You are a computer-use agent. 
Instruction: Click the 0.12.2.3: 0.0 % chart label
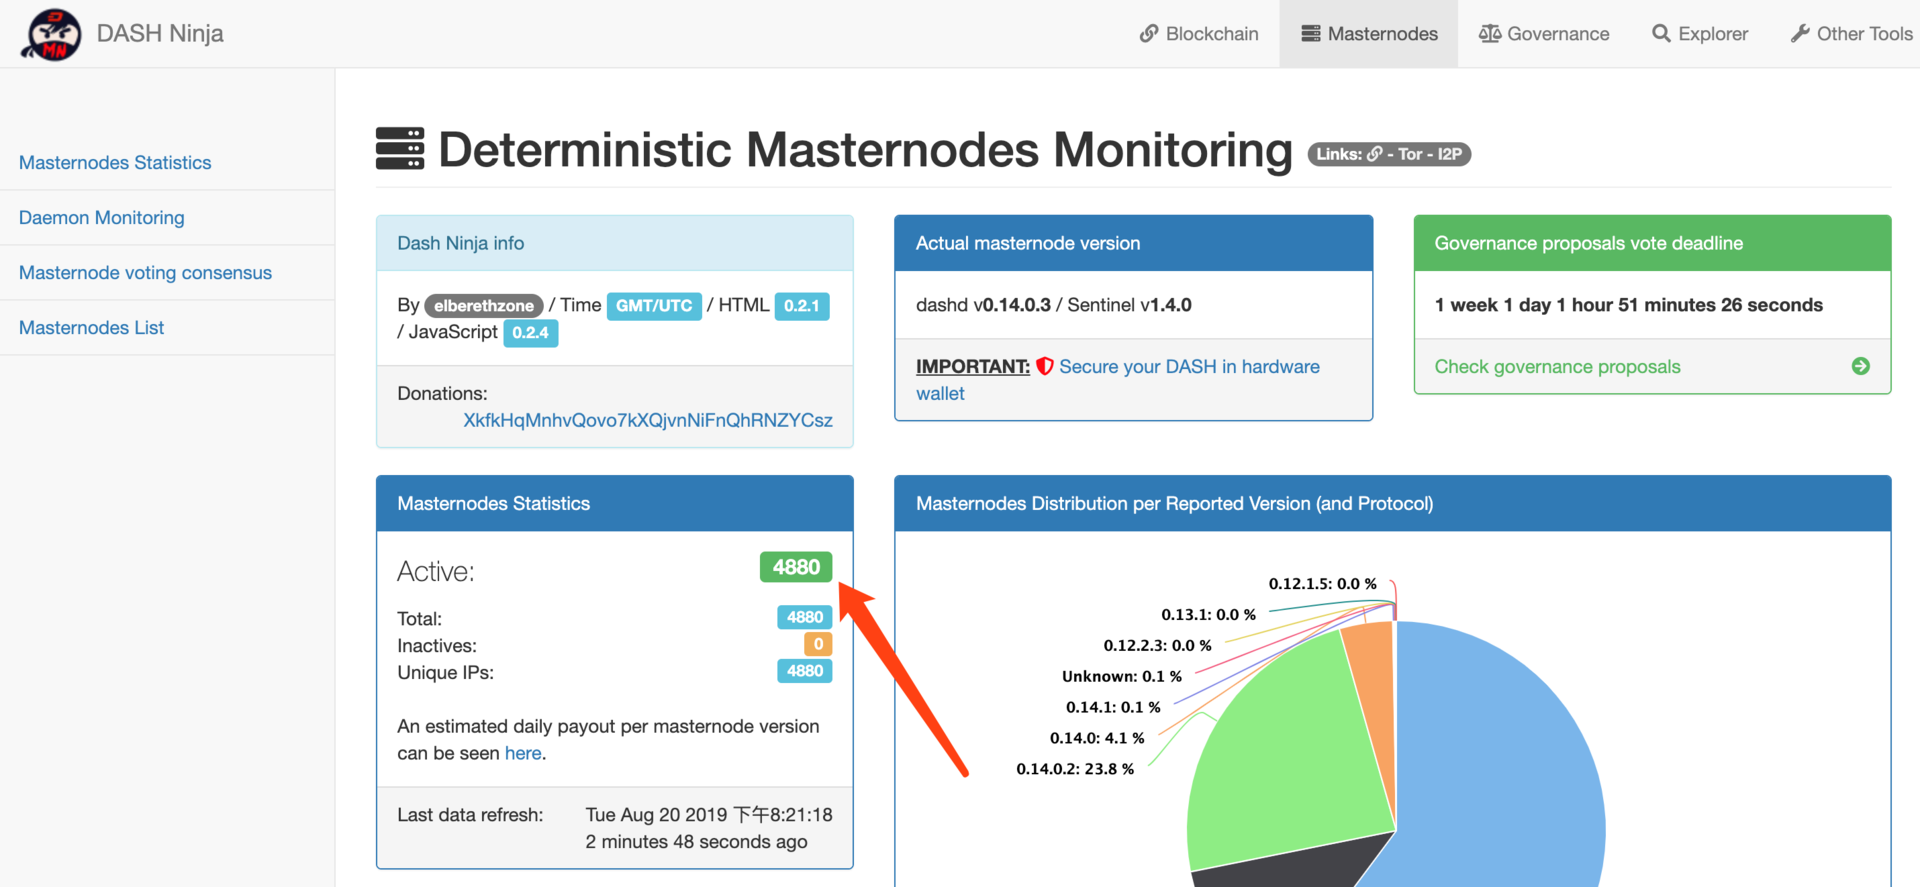coord(1157,645)
